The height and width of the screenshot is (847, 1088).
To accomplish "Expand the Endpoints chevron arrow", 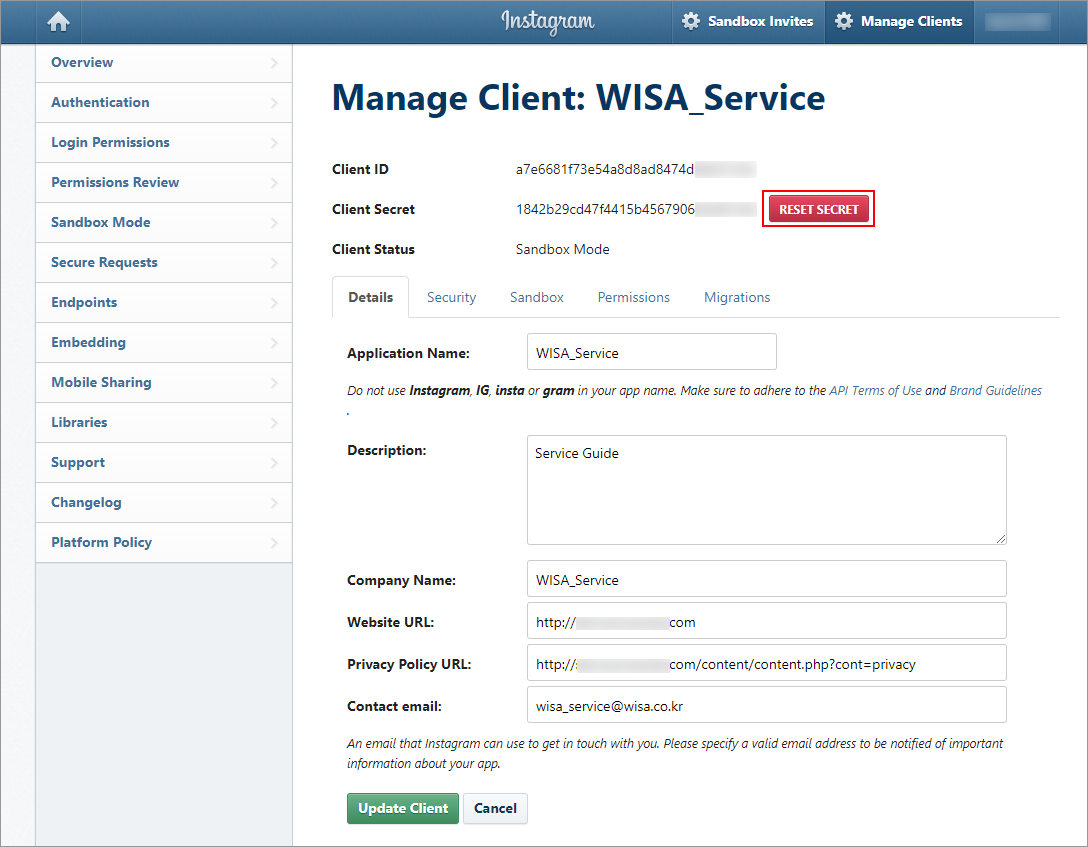I will [274, 303].
